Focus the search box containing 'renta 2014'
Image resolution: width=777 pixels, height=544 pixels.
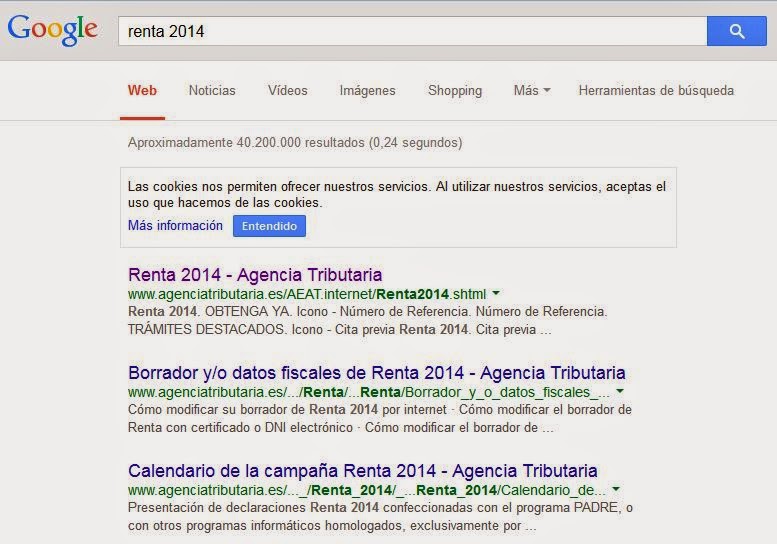412,31
